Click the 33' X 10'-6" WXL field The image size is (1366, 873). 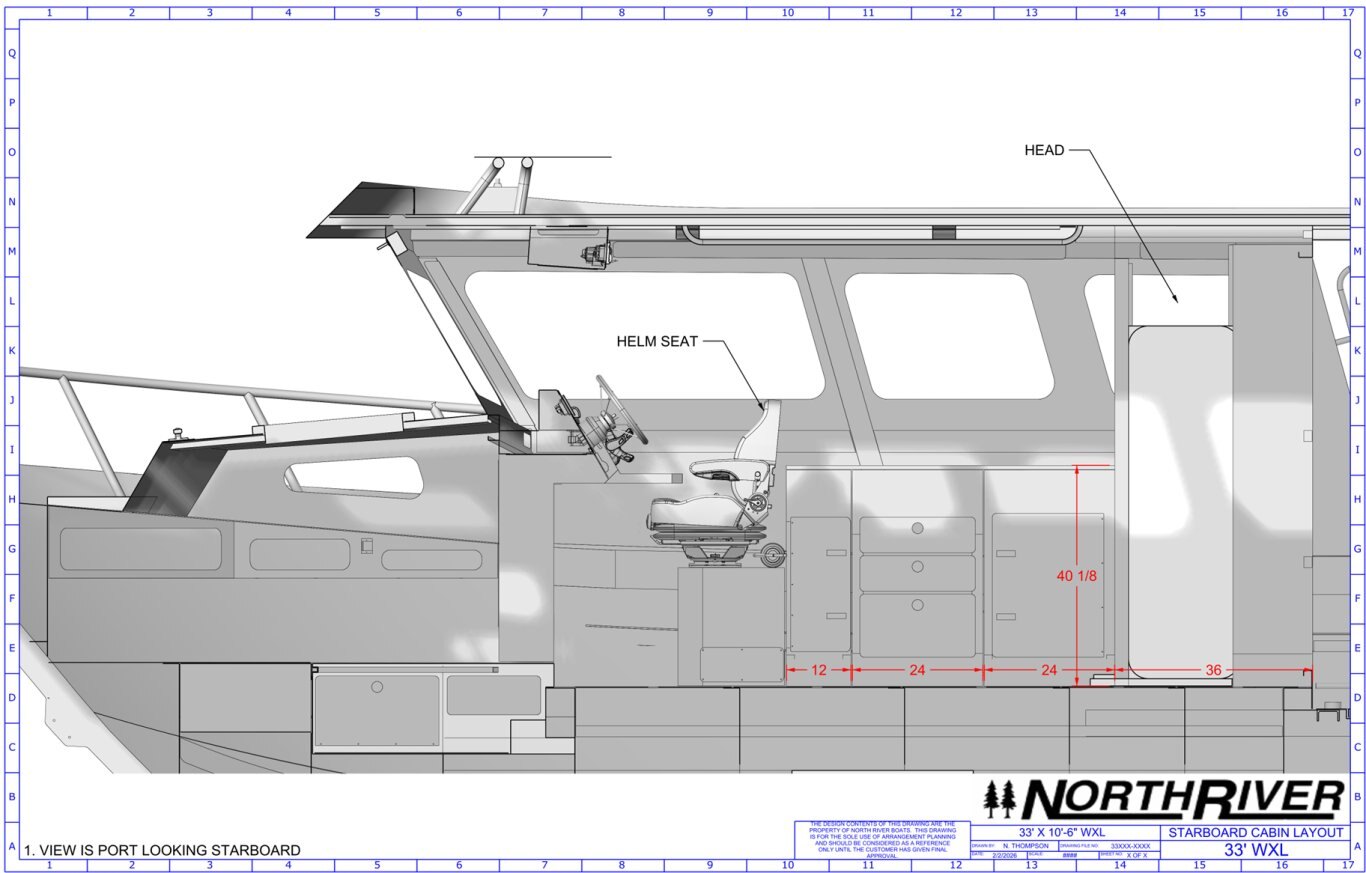pos(1061,833)
